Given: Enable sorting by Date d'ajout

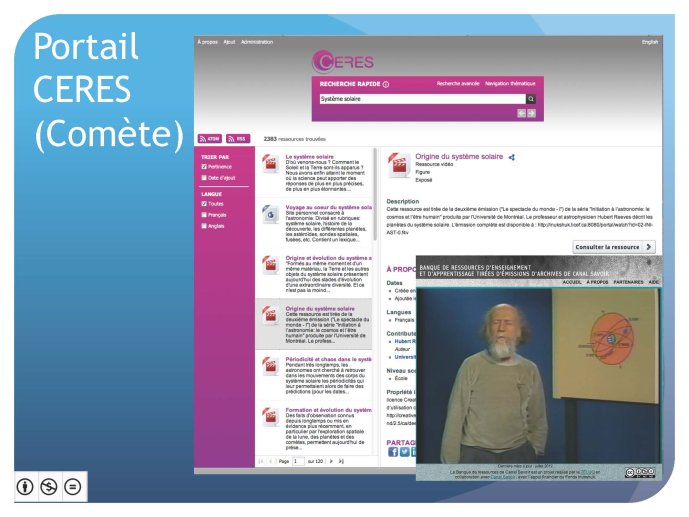Looking at the screenshot, I should [204, 178].
